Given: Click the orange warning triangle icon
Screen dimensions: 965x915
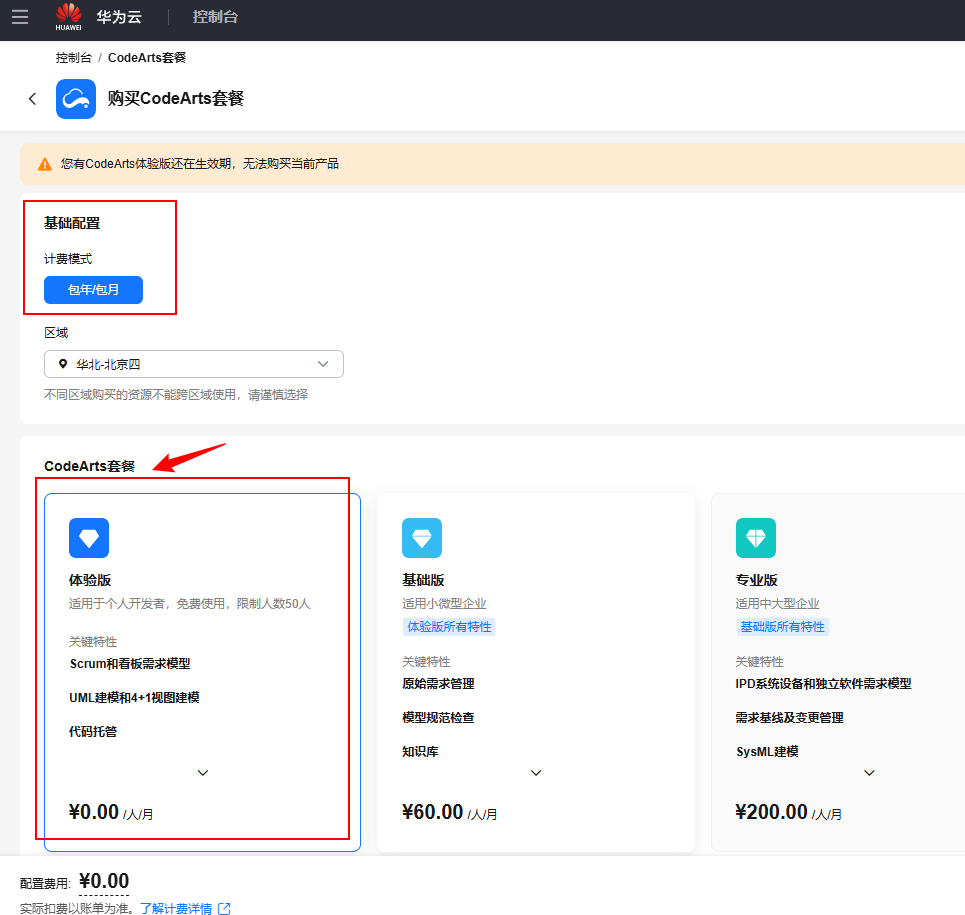Looking at the screenshot, I should (44, 164).
